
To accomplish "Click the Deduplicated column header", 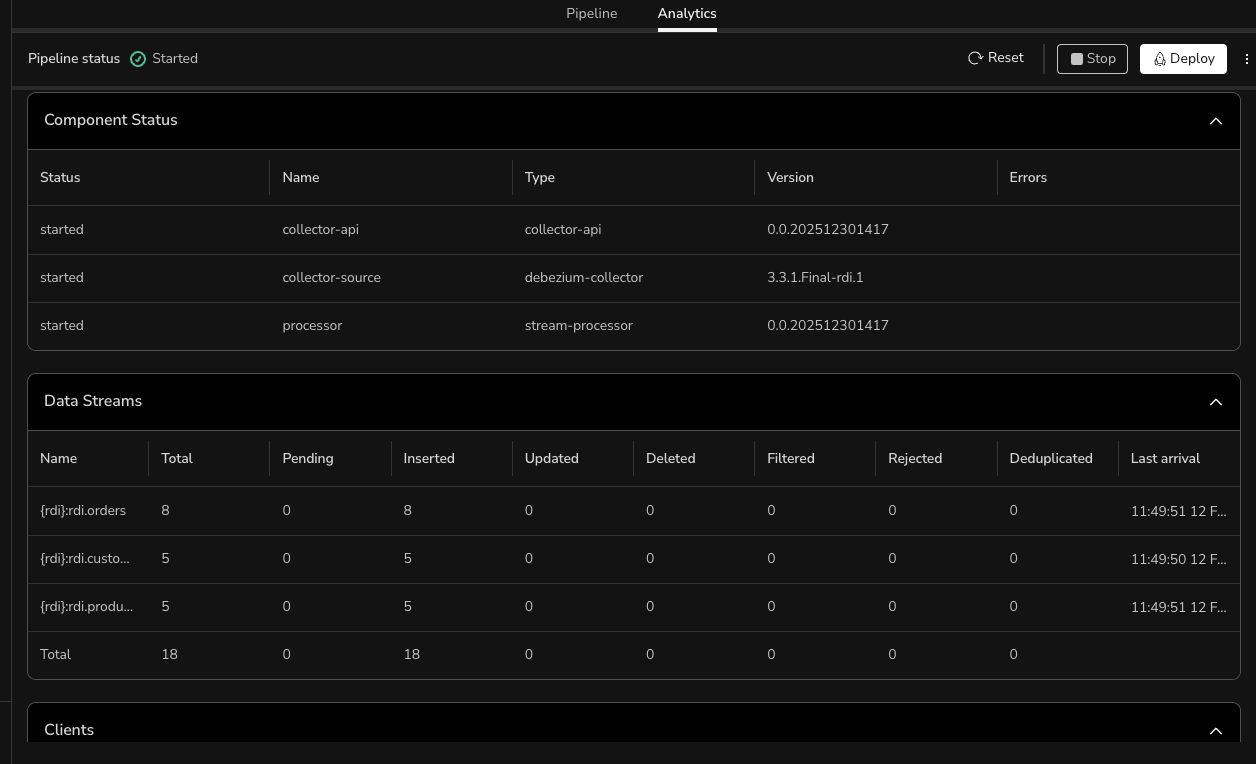I will point(1050,459).
